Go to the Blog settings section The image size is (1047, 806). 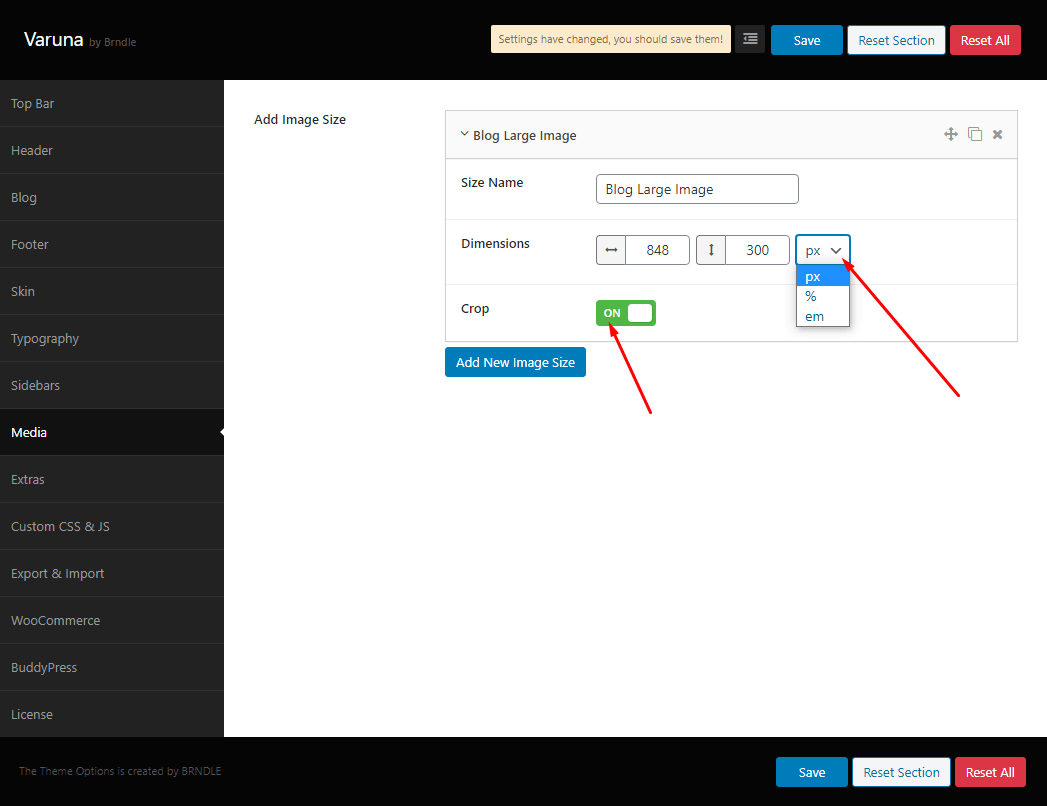tap(112, 198)
